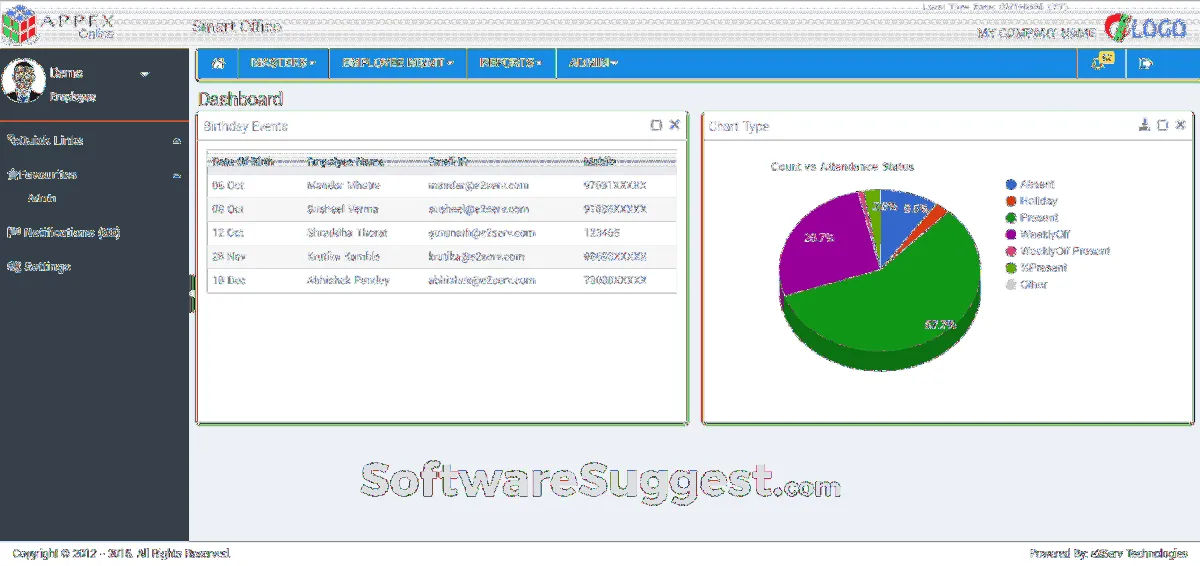Toggle the Holiday legend marker

tap(1011, 201)
